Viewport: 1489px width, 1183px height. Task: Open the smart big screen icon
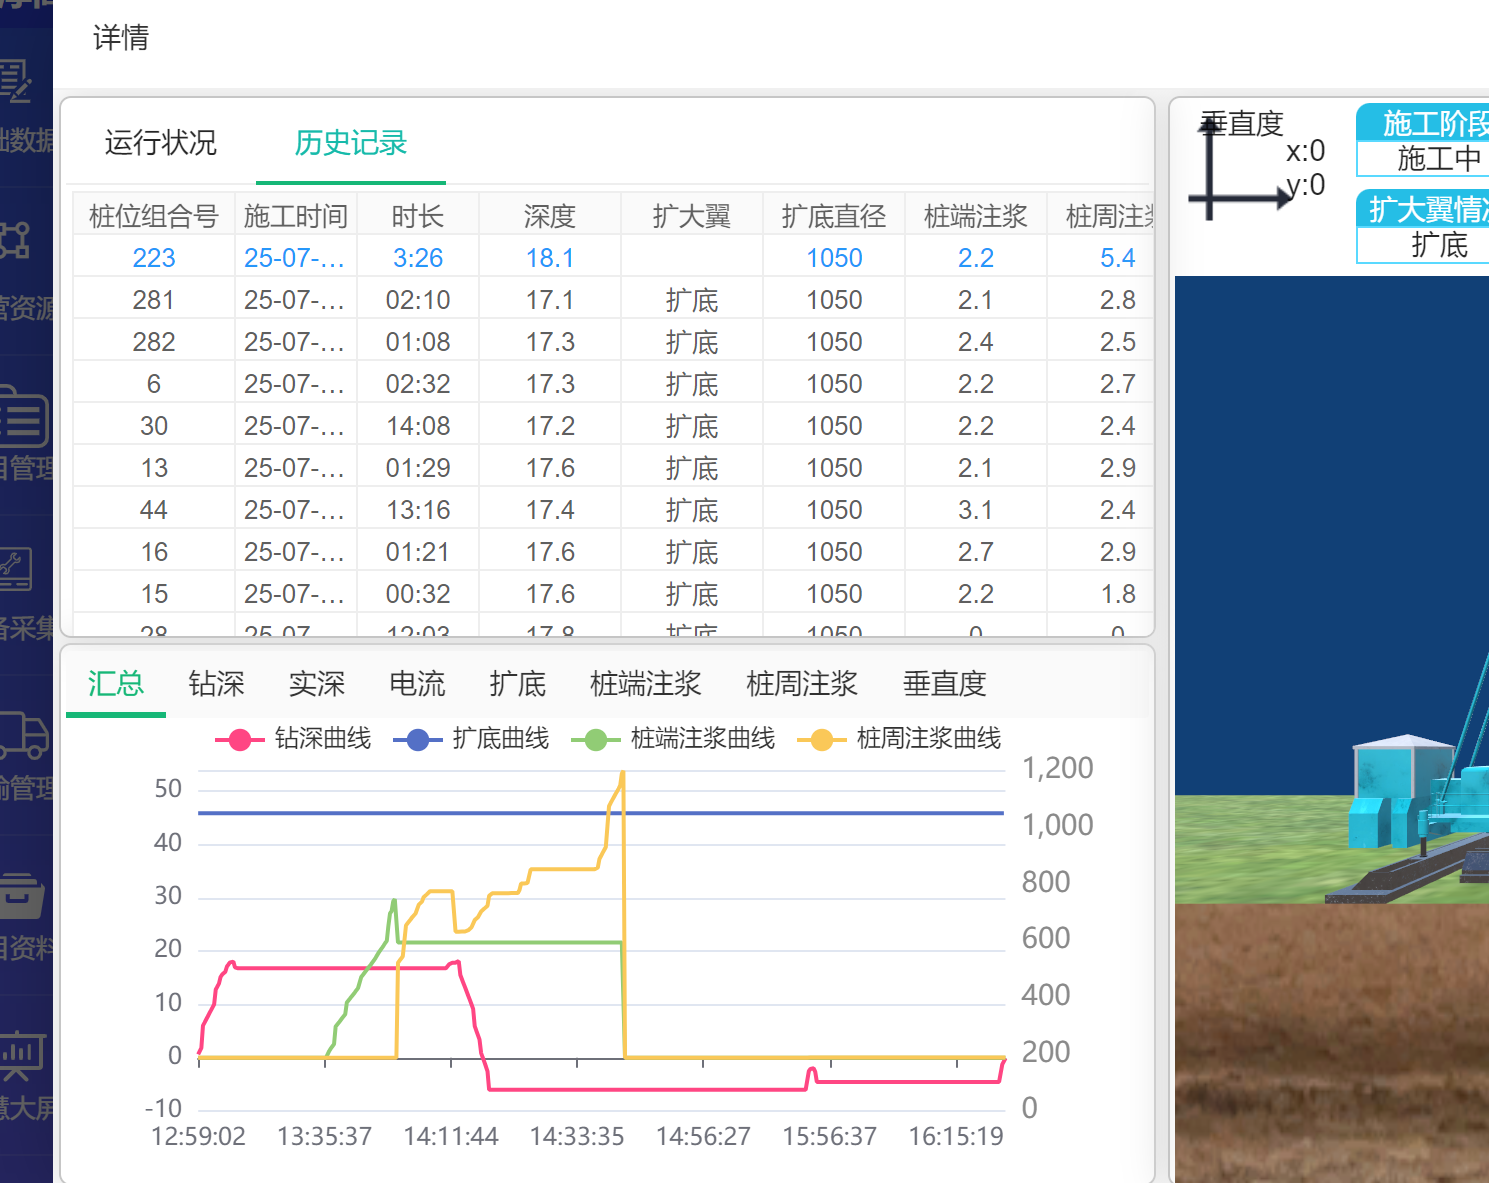pyautogui.click(x=22, y=1056)
